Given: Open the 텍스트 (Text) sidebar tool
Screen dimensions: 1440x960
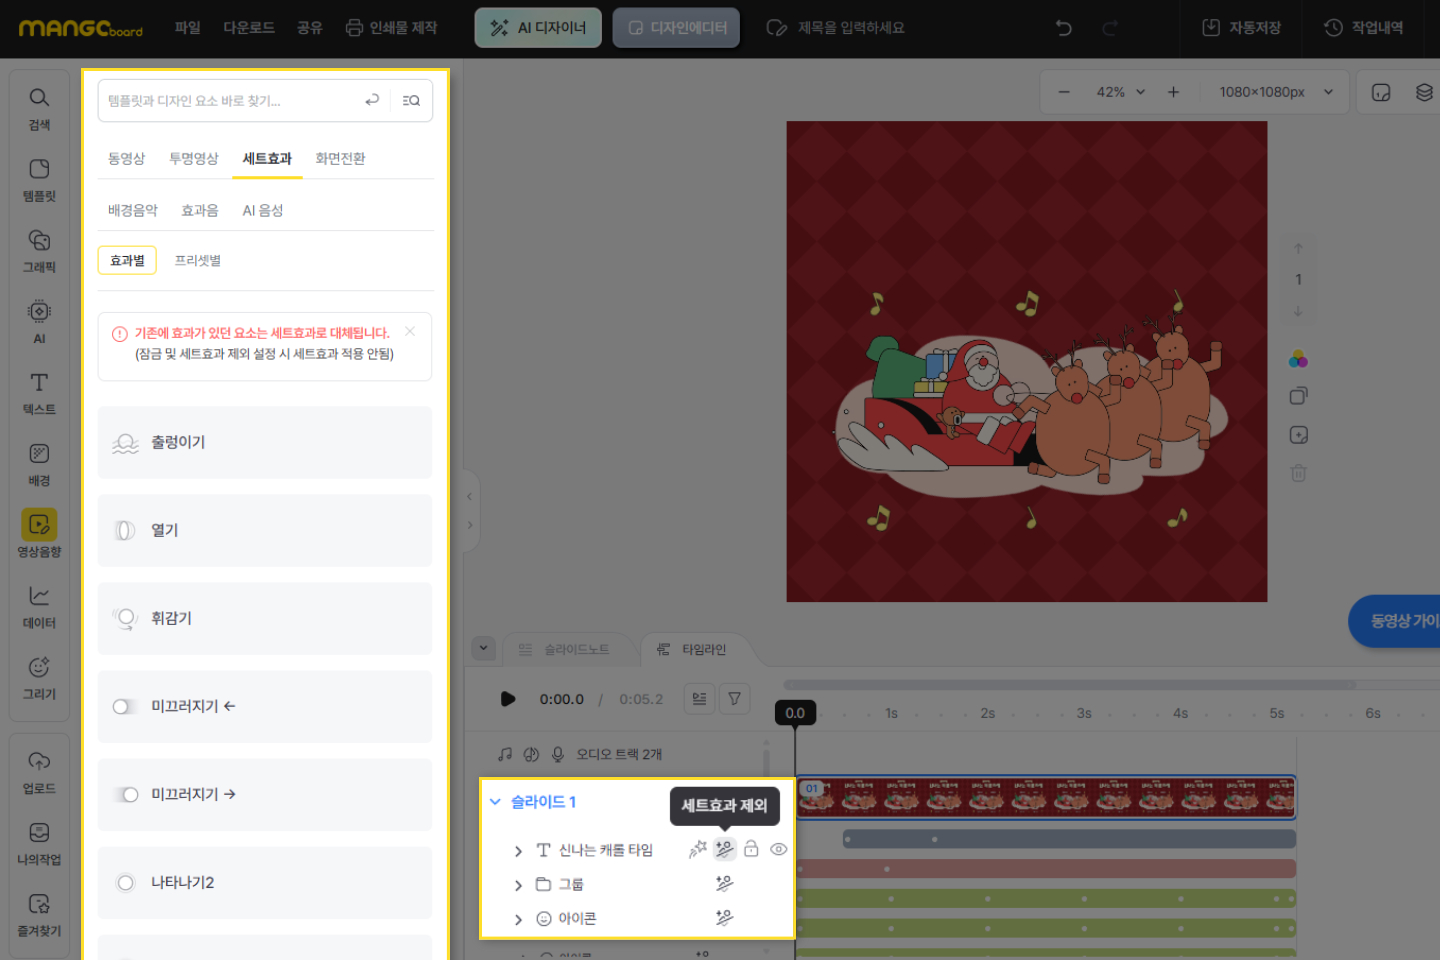Looking at the screenshot, I should coord(39,392).
